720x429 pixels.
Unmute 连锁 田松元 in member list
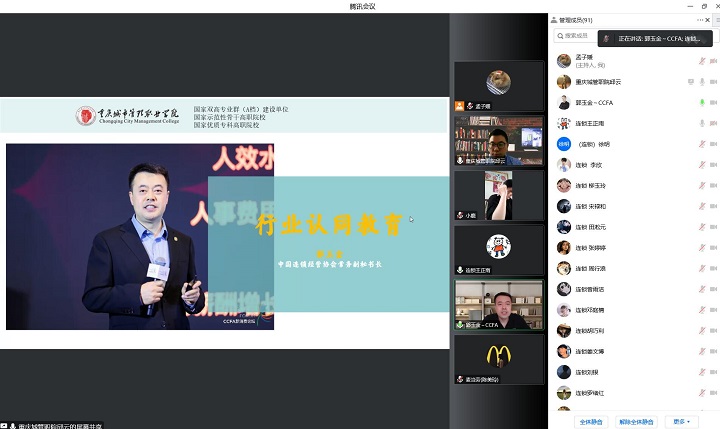click(702, 227)
